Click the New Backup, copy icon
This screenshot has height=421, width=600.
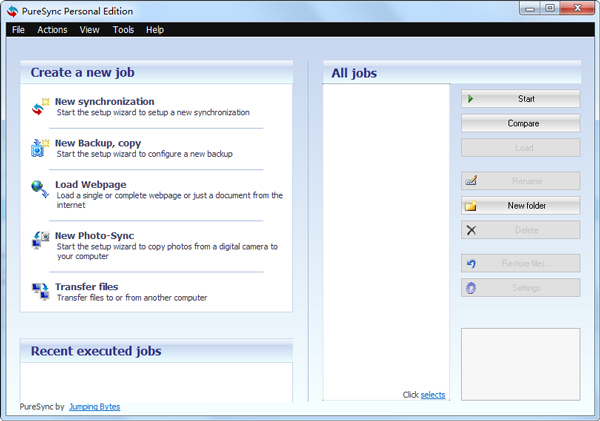click(x=40, y=148)
